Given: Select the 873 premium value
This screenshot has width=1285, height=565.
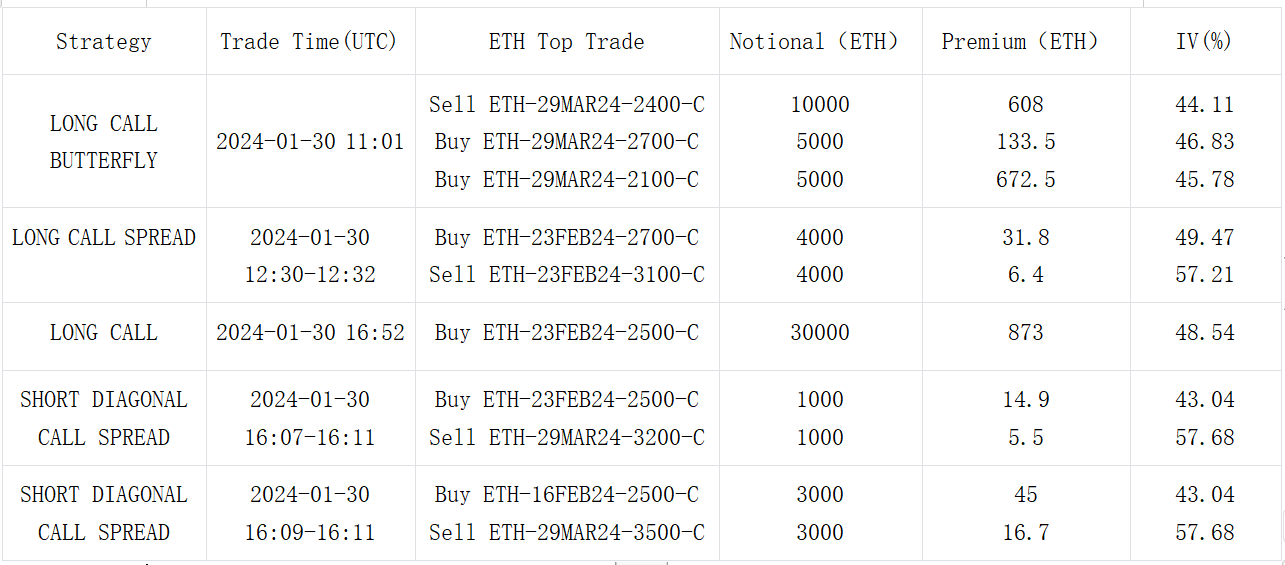Looking at the screenshot, I should click(x=1026, y=333).
